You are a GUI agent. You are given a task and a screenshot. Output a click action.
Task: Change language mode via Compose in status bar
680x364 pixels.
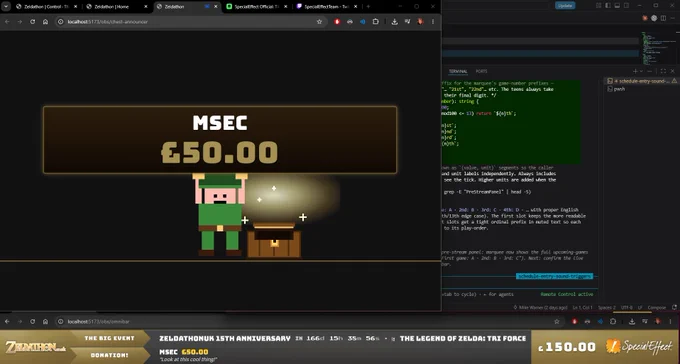(x=657, y=307)
